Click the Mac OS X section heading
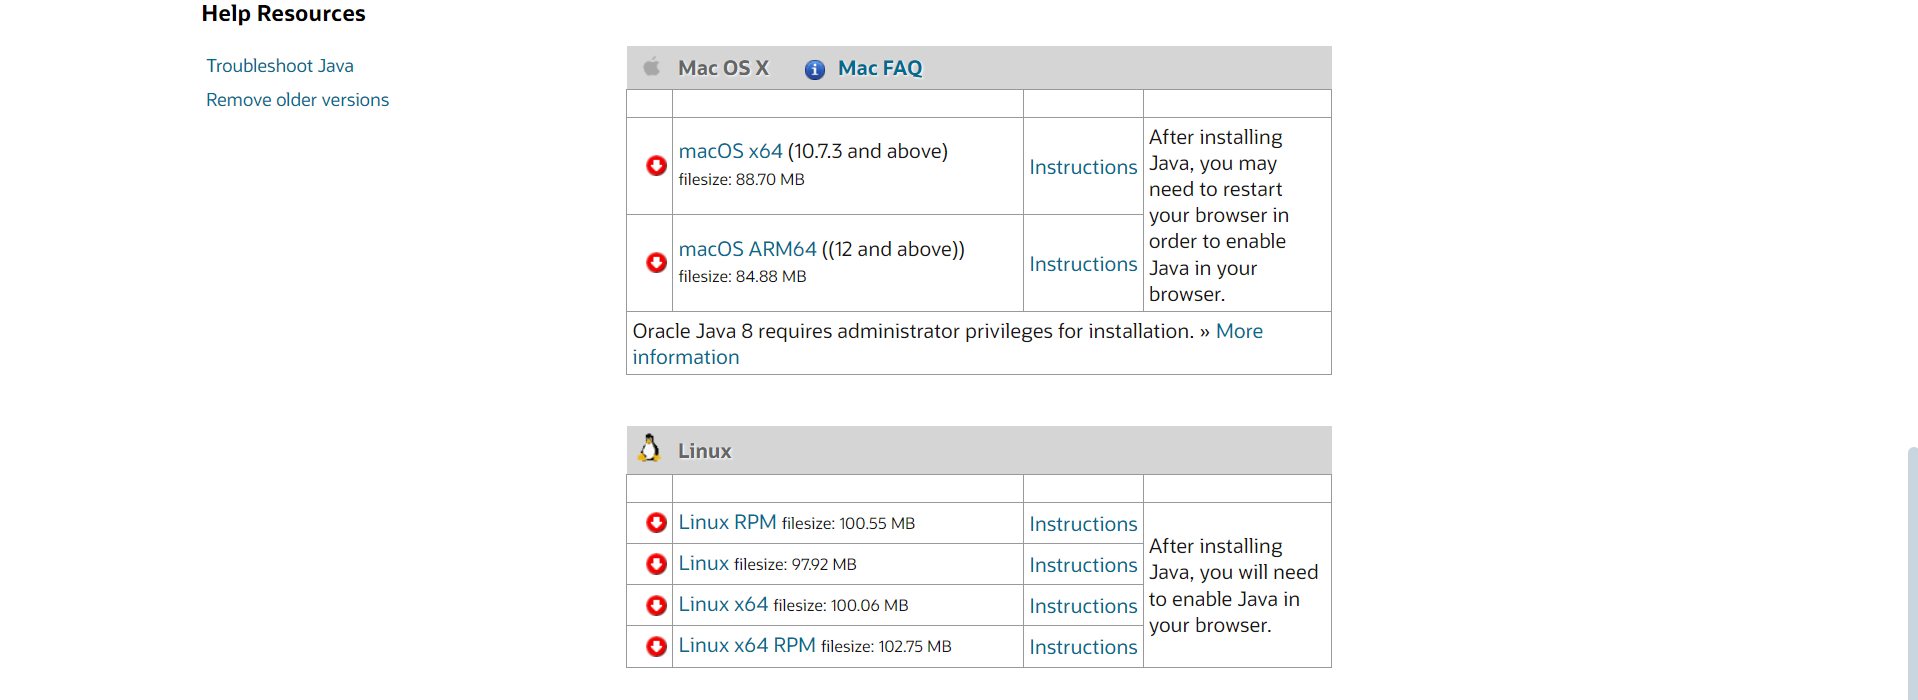Viewport: 1918px width, 700px height. point(723,68)
